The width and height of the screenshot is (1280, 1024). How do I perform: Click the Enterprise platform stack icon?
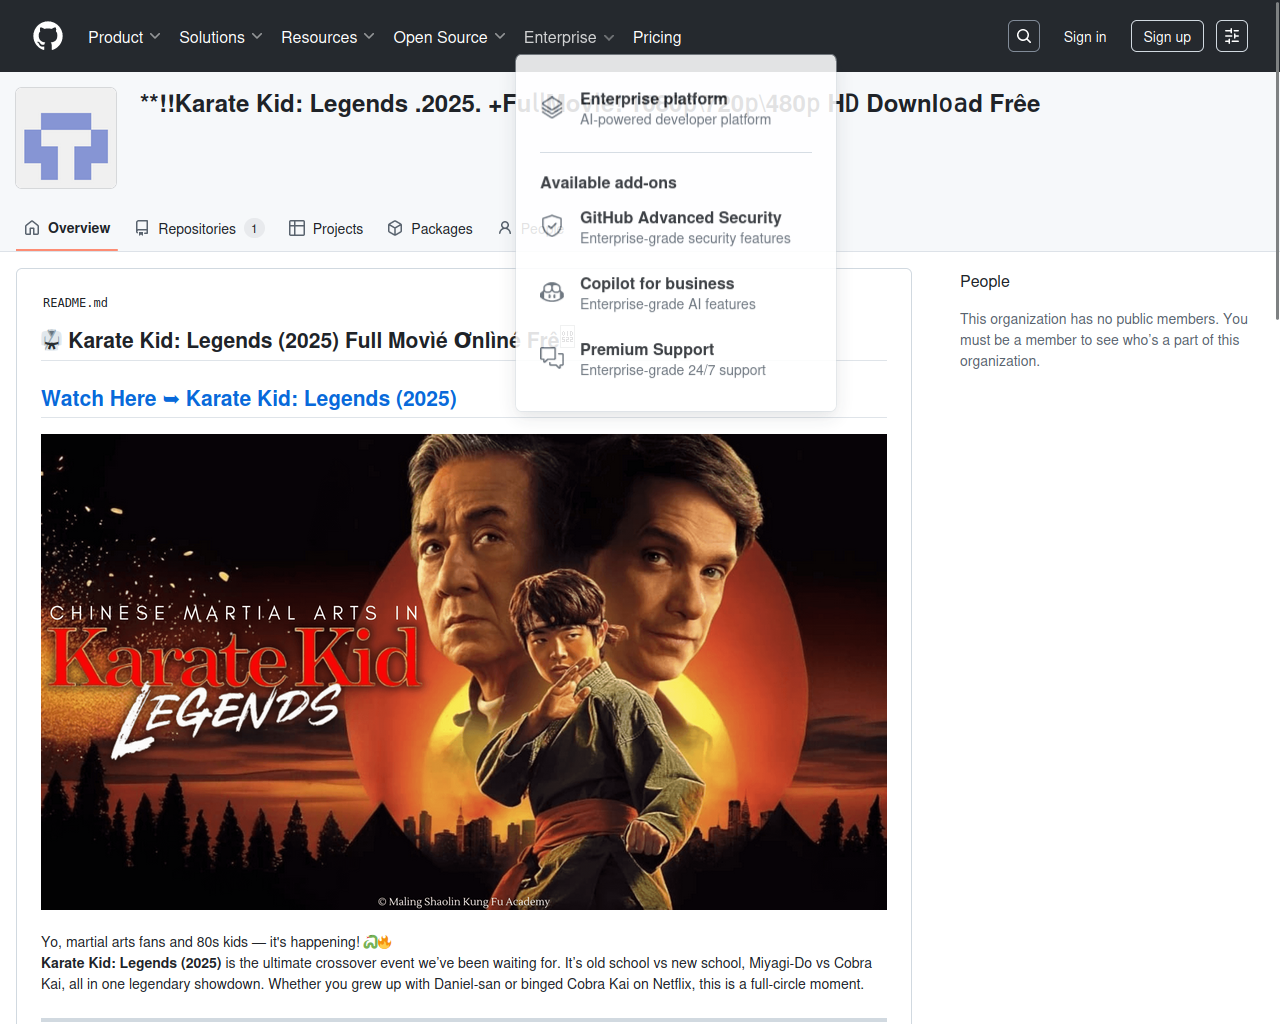coord(552,107)
